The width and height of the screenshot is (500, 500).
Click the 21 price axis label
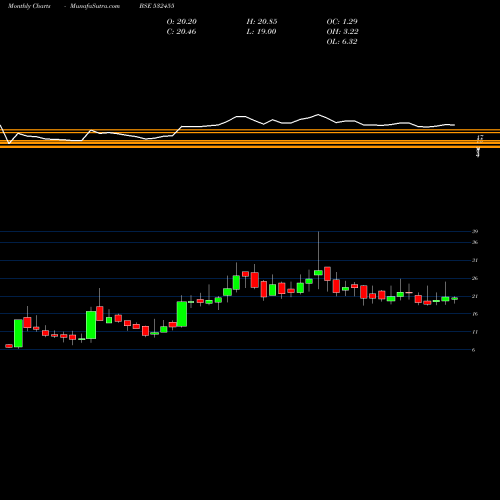point(475,296)
